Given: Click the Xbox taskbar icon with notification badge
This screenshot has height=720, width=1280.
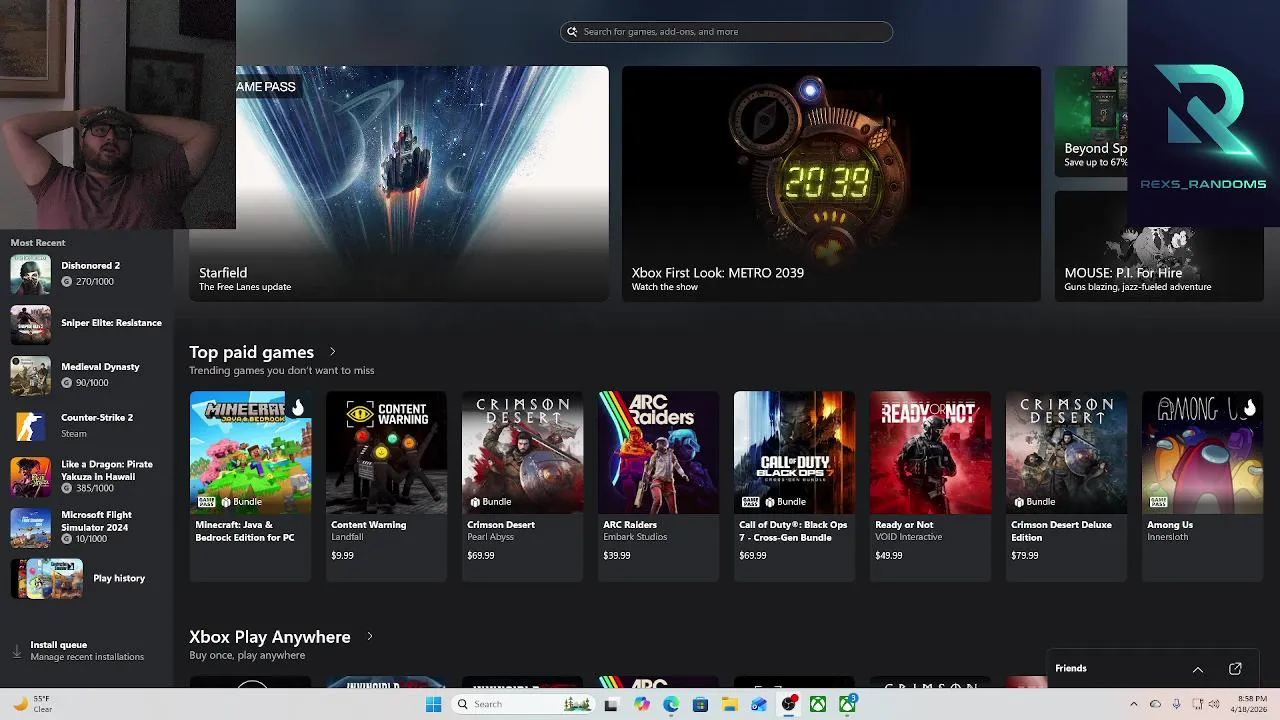Looking at the screenshot, I should pyautogui.click(x=848, y=704).
